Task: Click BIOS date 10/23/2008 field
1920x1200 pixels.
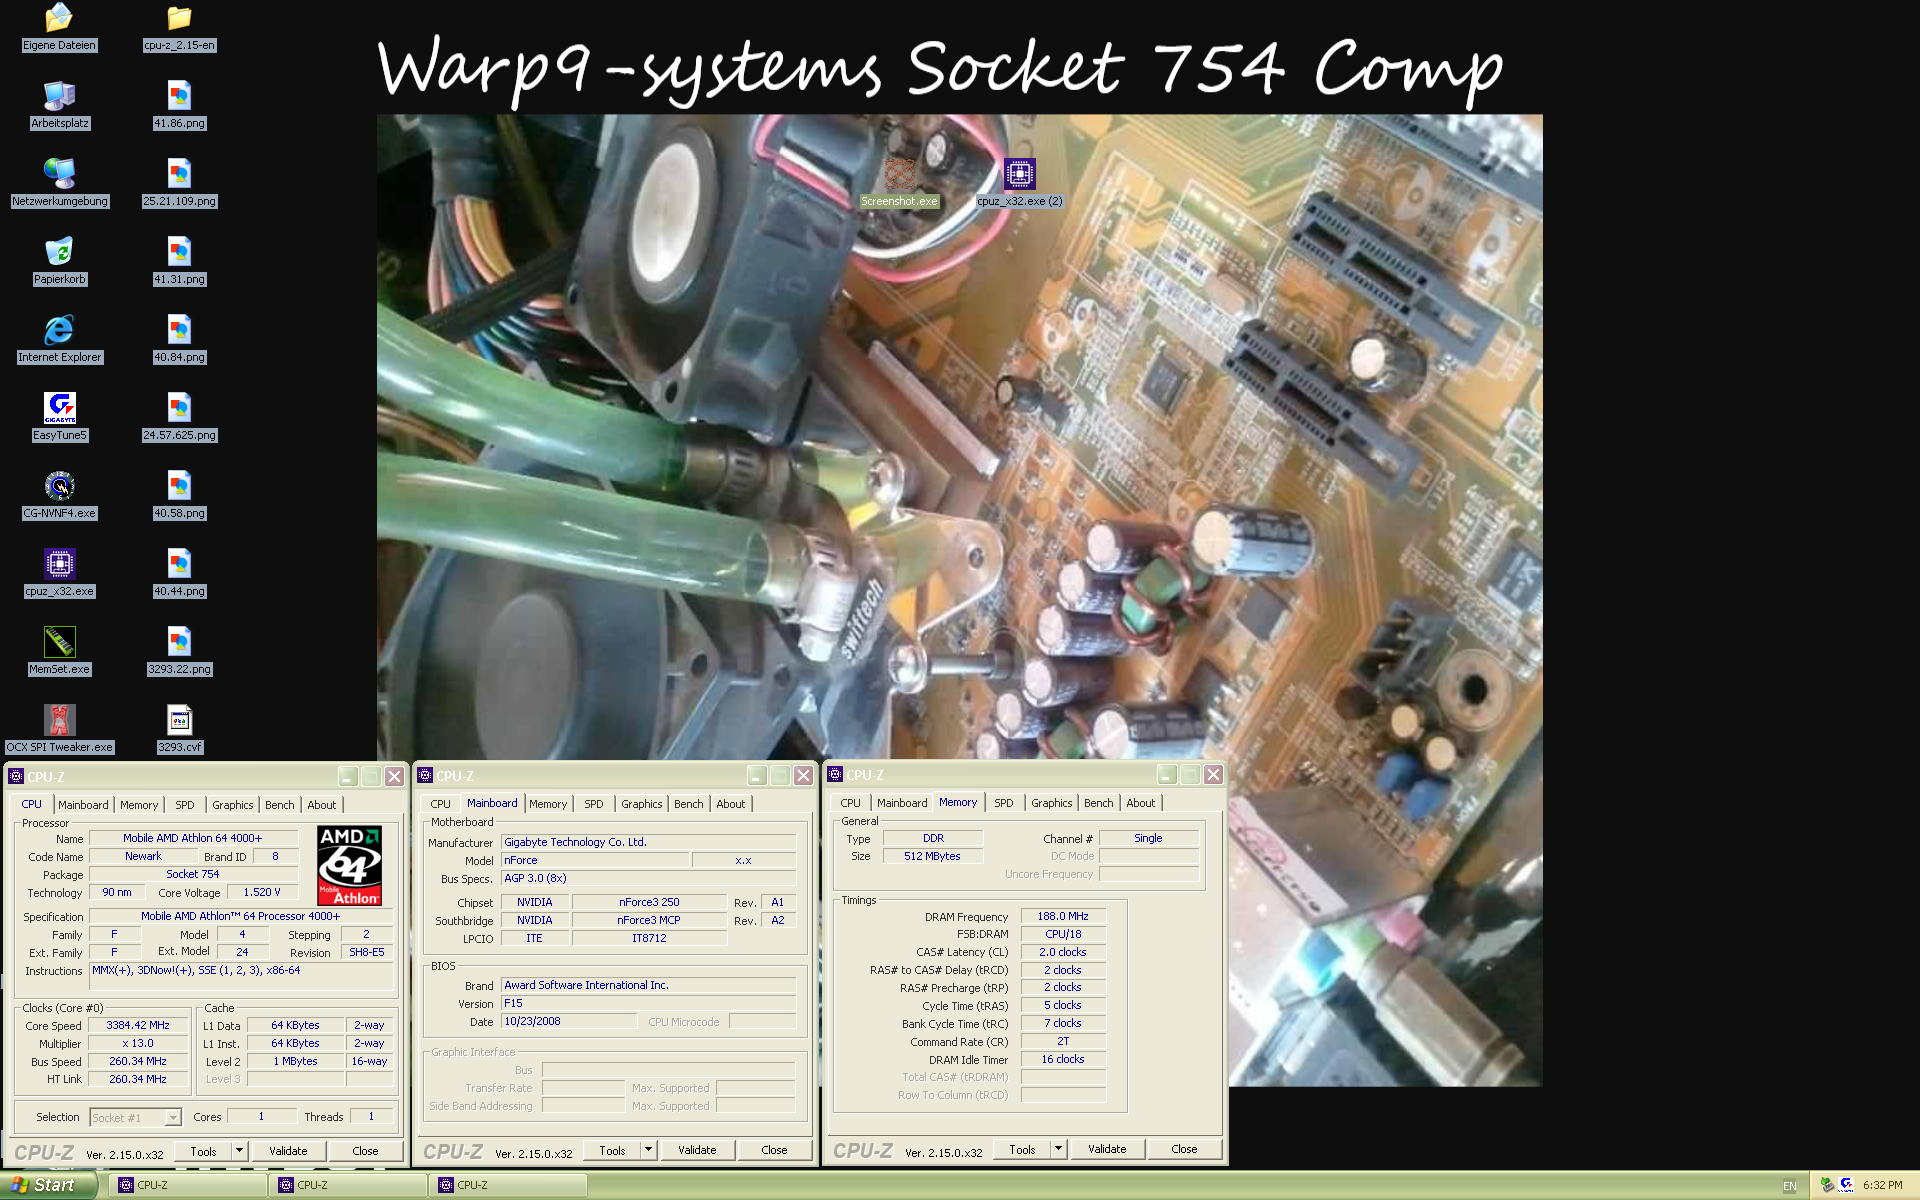Action: pyautogui.click(x=568, y=1021)
